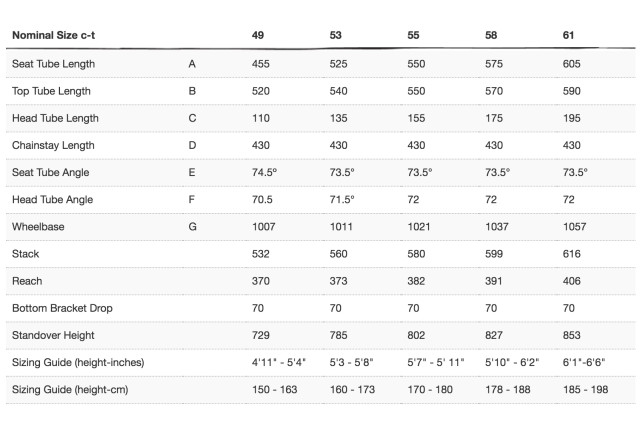This screenshot has height=426, width=640.
Task: Select the size 49 column header
Action: click(x=258, y=35)
